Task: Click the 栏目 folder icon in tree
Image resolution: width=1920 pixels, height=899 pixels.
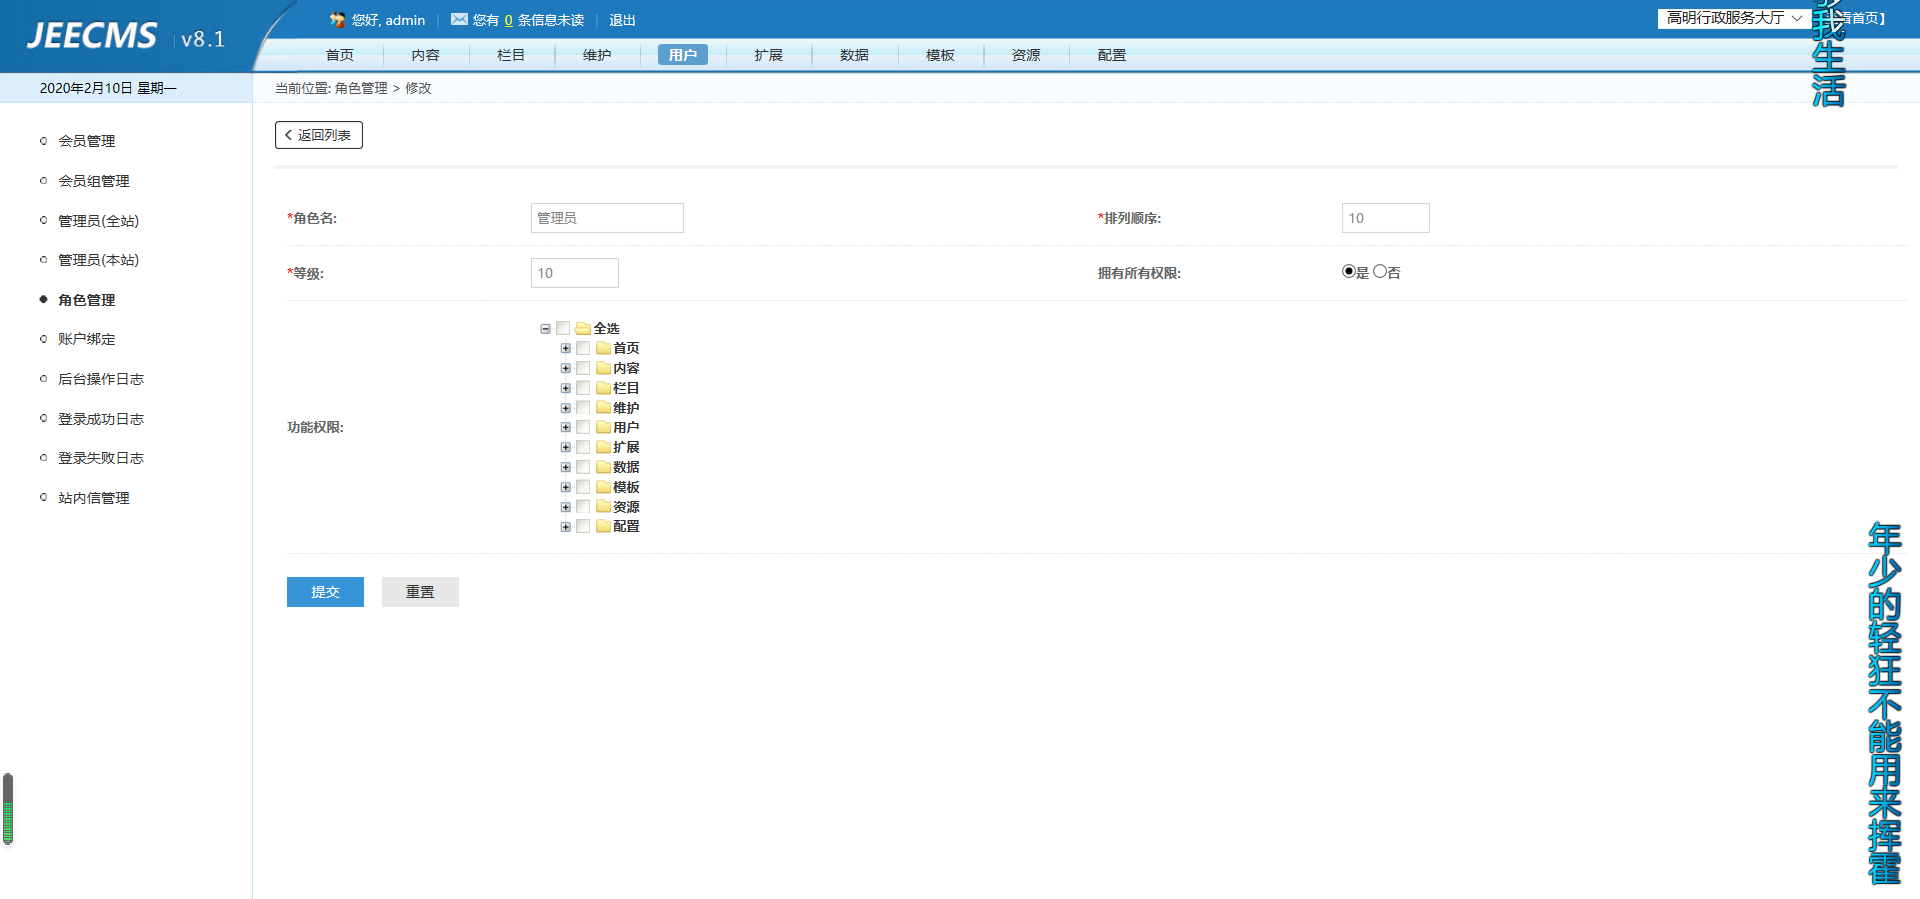Action: (x=603, y=388)
